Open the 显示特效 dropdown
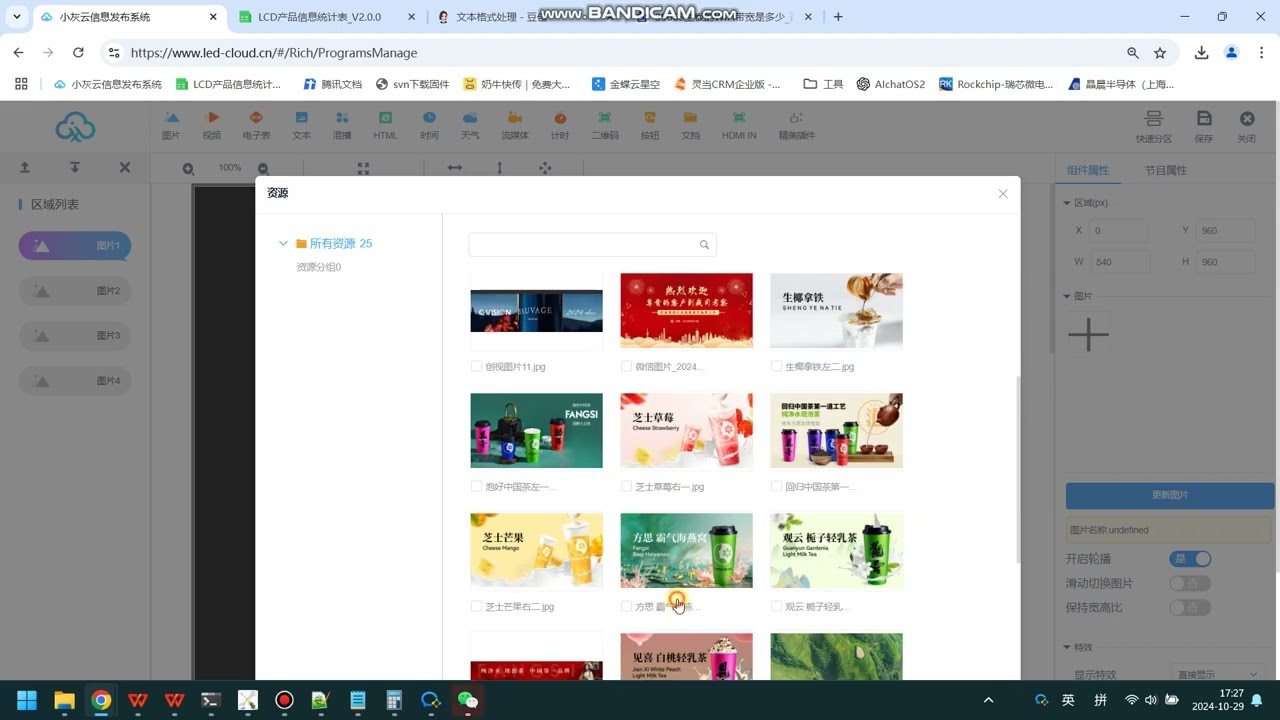The image size is (1280, 720). pos(1217,674)
